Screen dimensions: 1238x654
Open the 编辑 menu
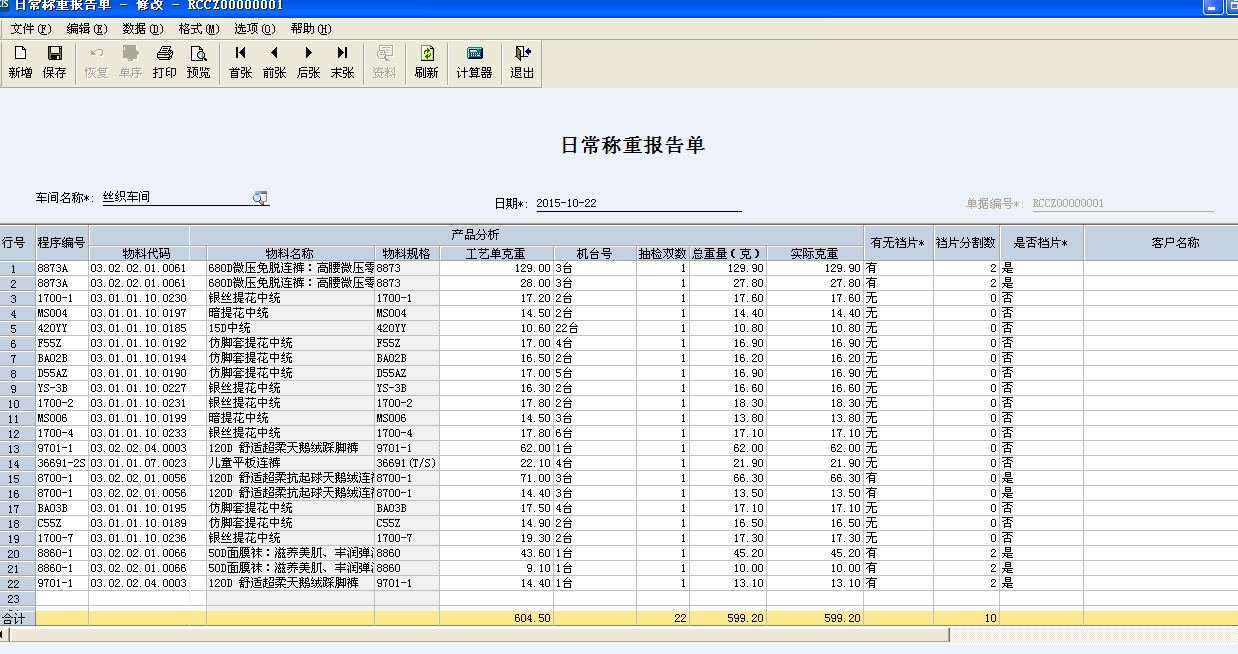86,29
